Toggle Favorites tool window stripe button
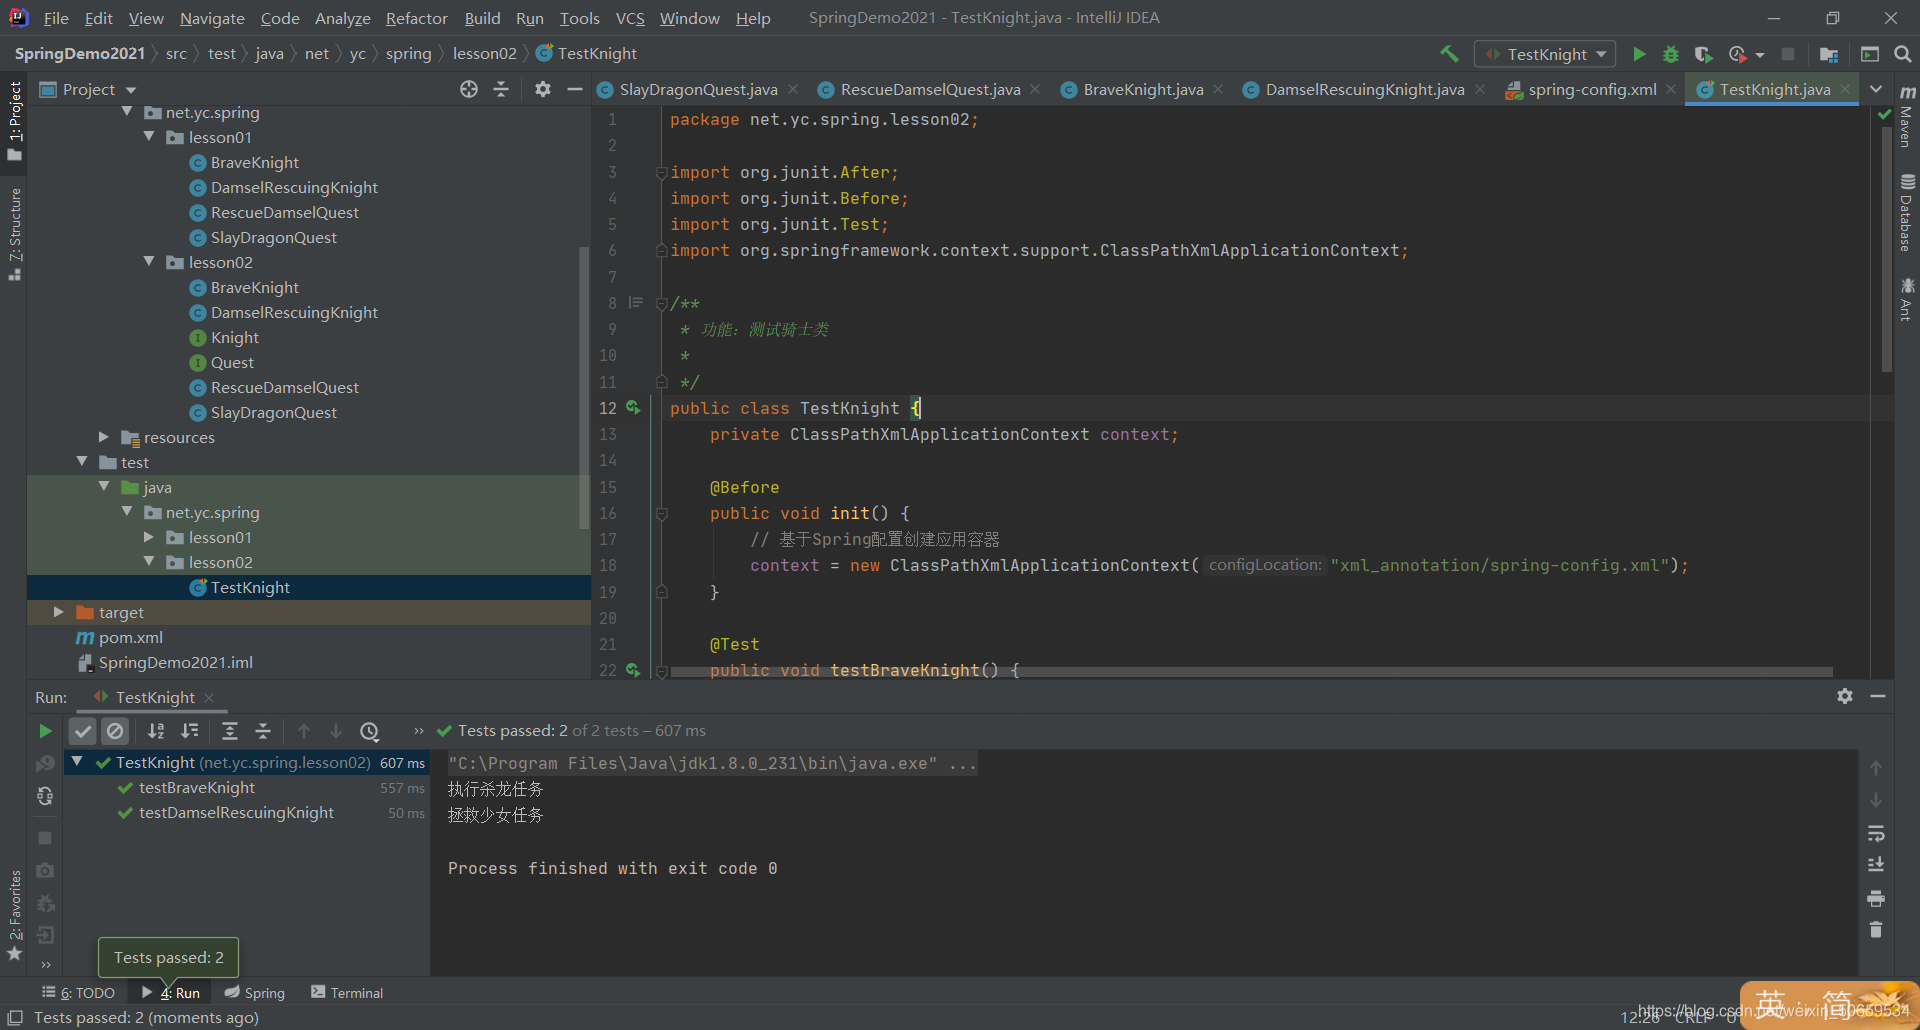This screenshot has height=1030, width=1920. click(x=14, y=915)
